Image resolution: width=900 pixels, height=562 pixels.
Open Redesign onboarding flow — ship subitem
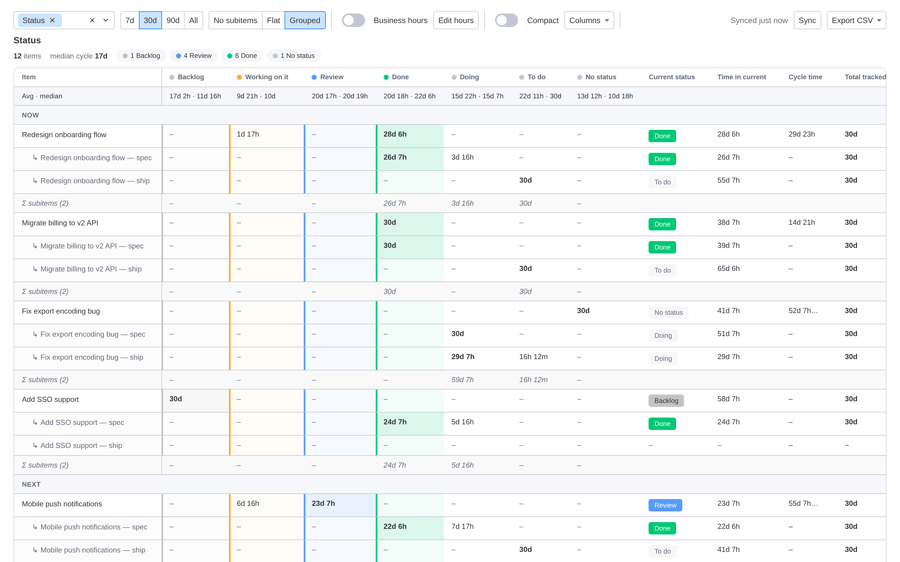point(95,181)
